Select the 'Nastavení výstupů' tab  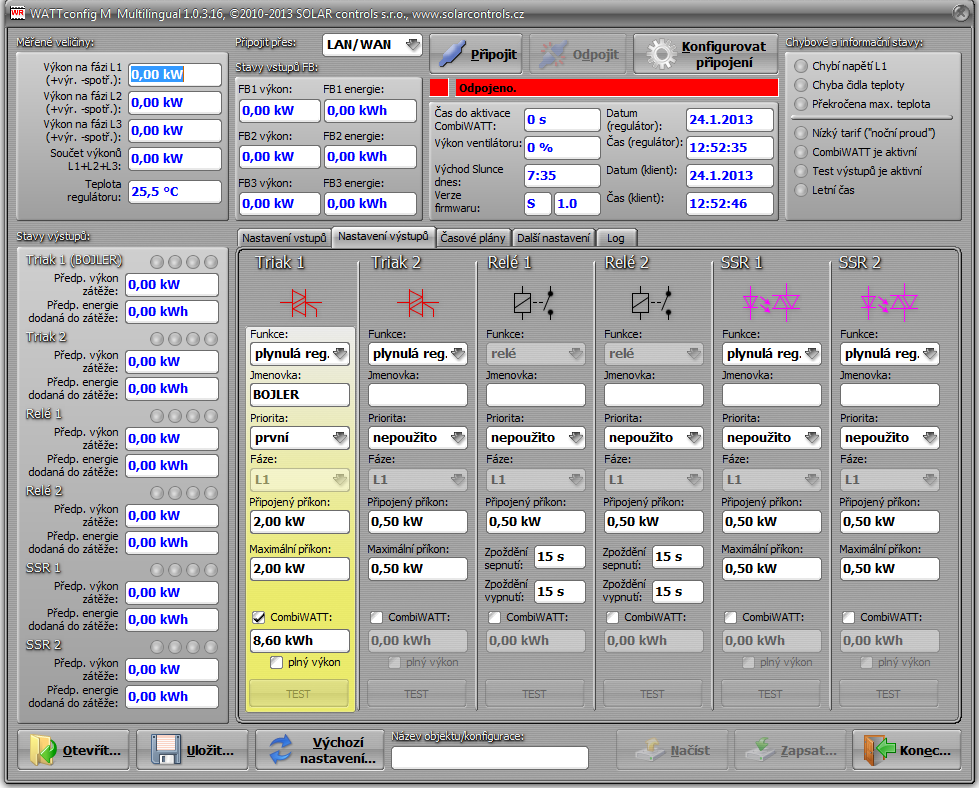(x=383, y=237)
